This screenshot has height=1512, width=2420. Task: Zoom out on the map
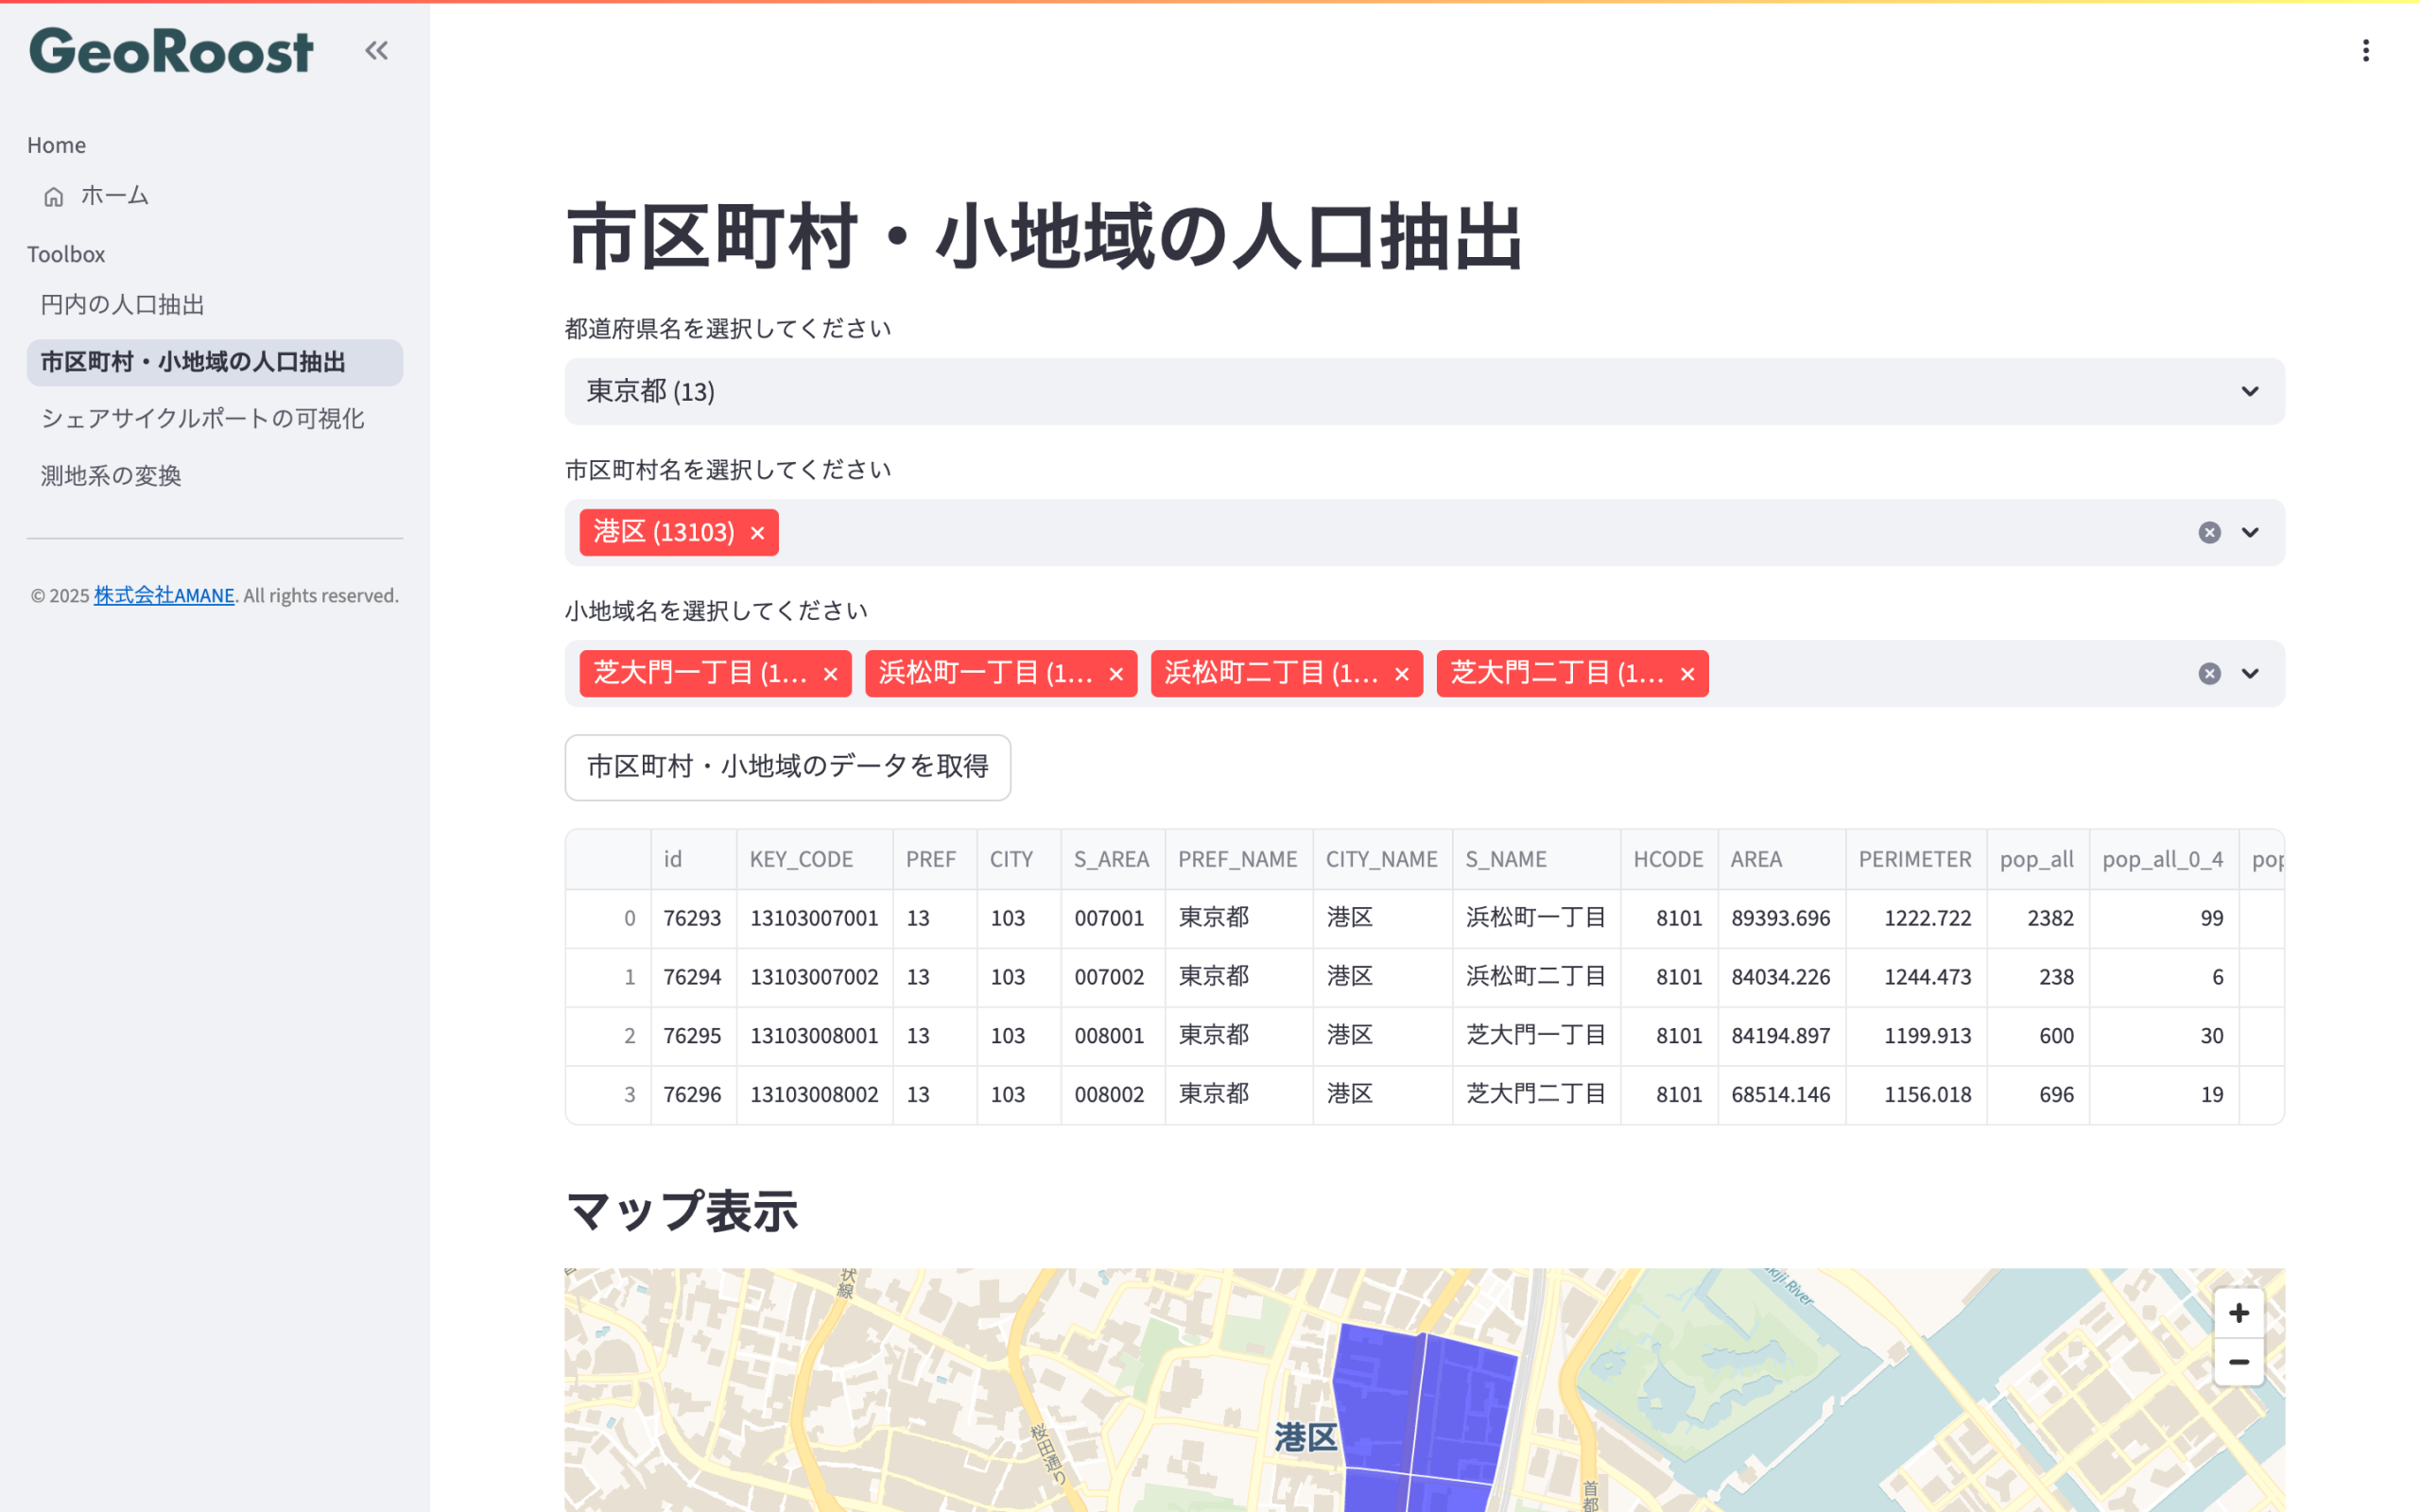pyautogui.click(x=2238, y=1362)
